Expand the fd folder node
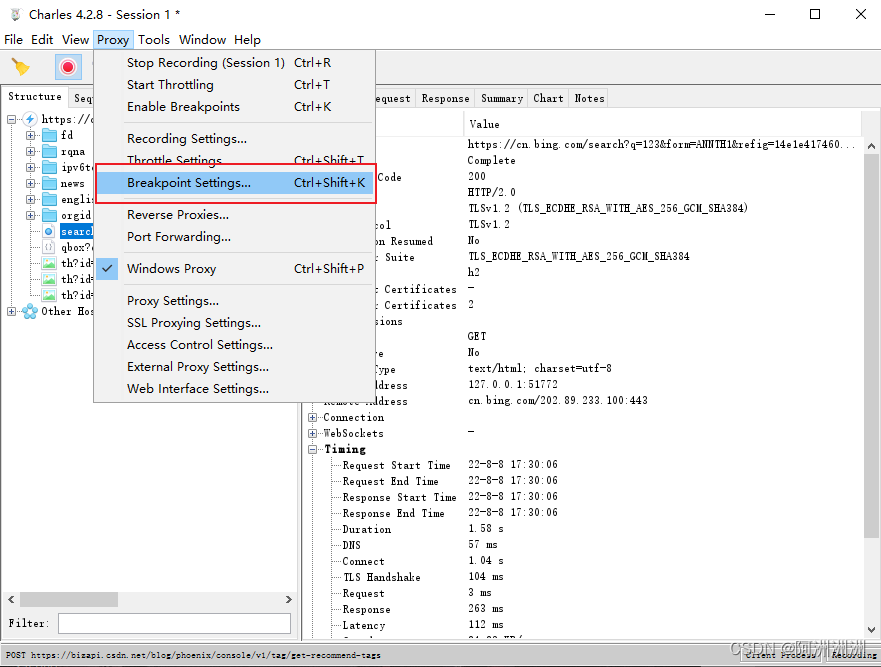881x667 pixels. (30, 135)
